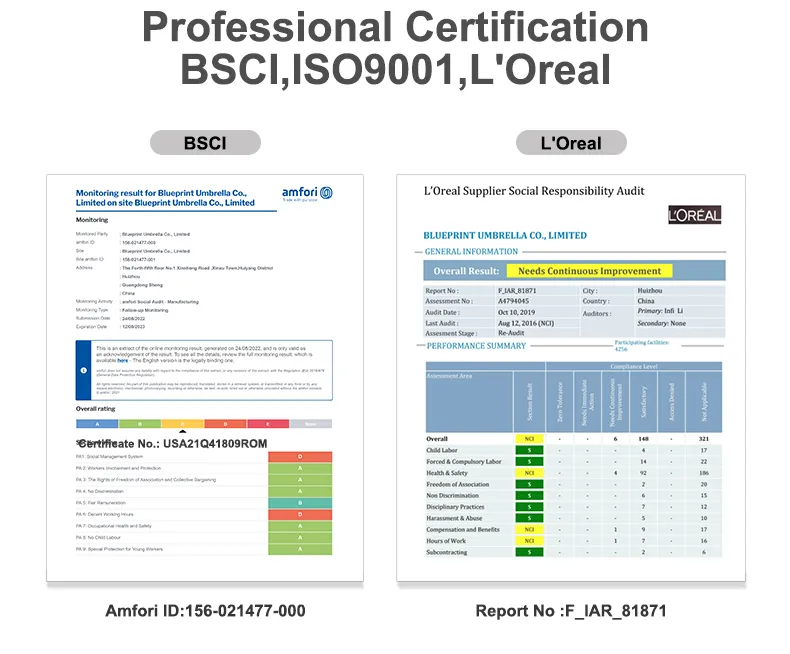The image size is (790, 654).
Task: Click the 'BSCI,ISO9001,L'Oreal' subheading
Action: 395,69
